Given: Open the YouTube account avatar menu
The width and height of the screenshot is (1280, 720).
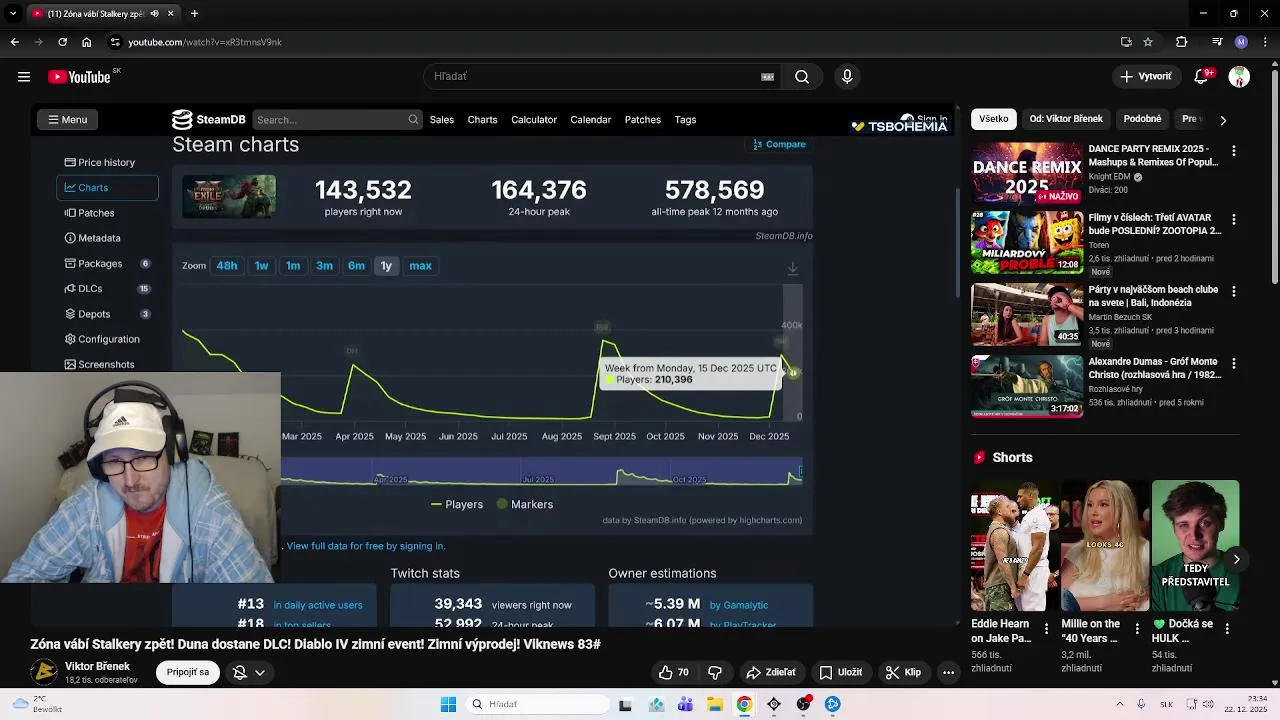Looking at the screenshot, I should (x=1239, y=76).
